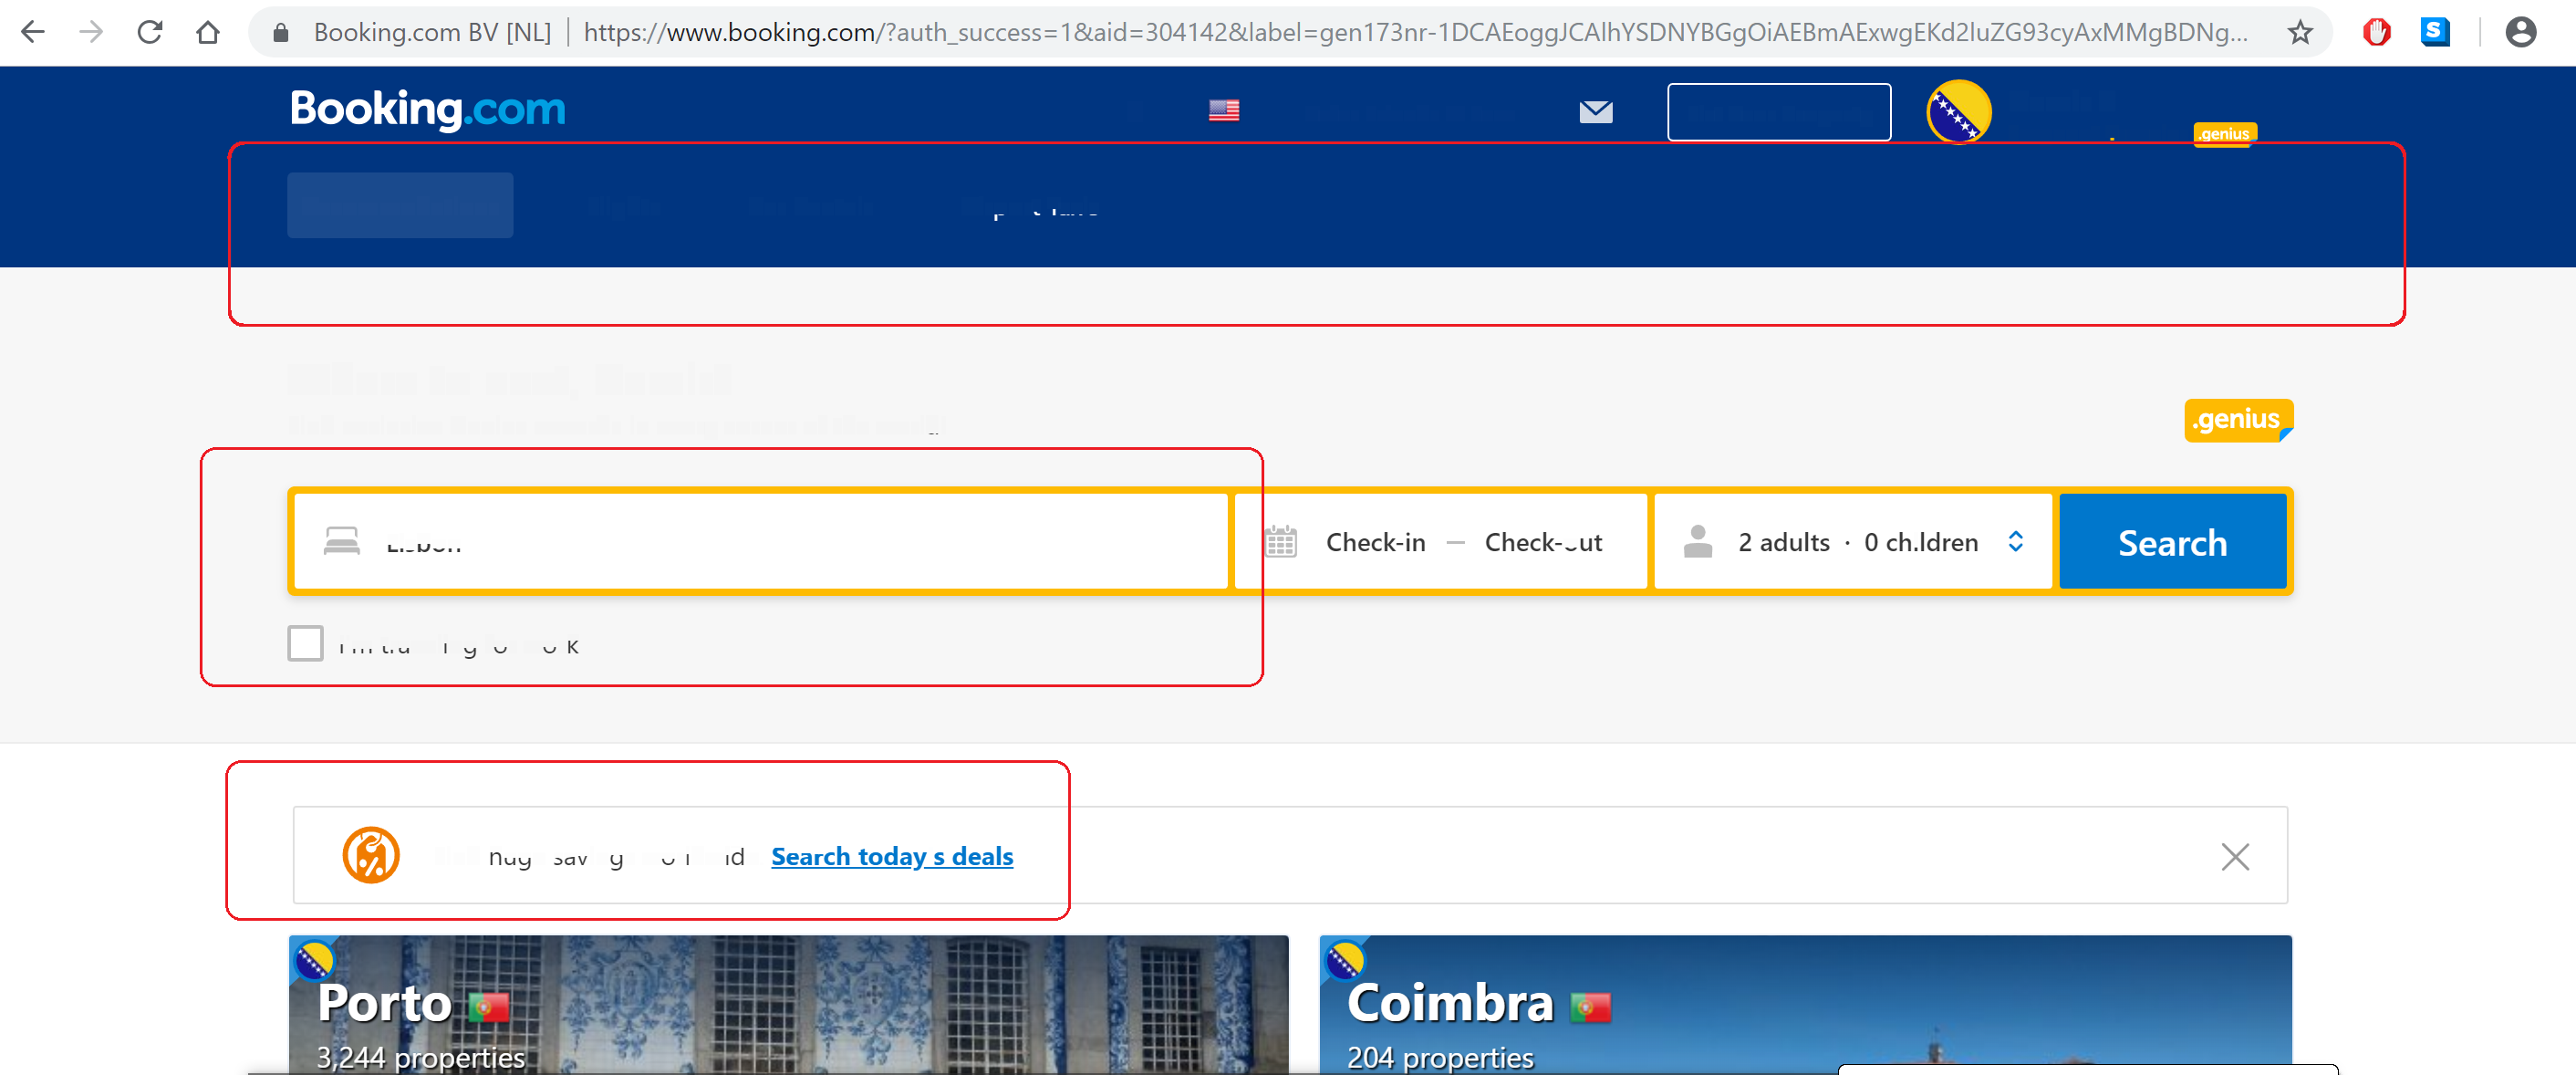This screenshot has height=1075, width=2576.
Task: Click the small genius badge in header
Action: [2224, 134]
